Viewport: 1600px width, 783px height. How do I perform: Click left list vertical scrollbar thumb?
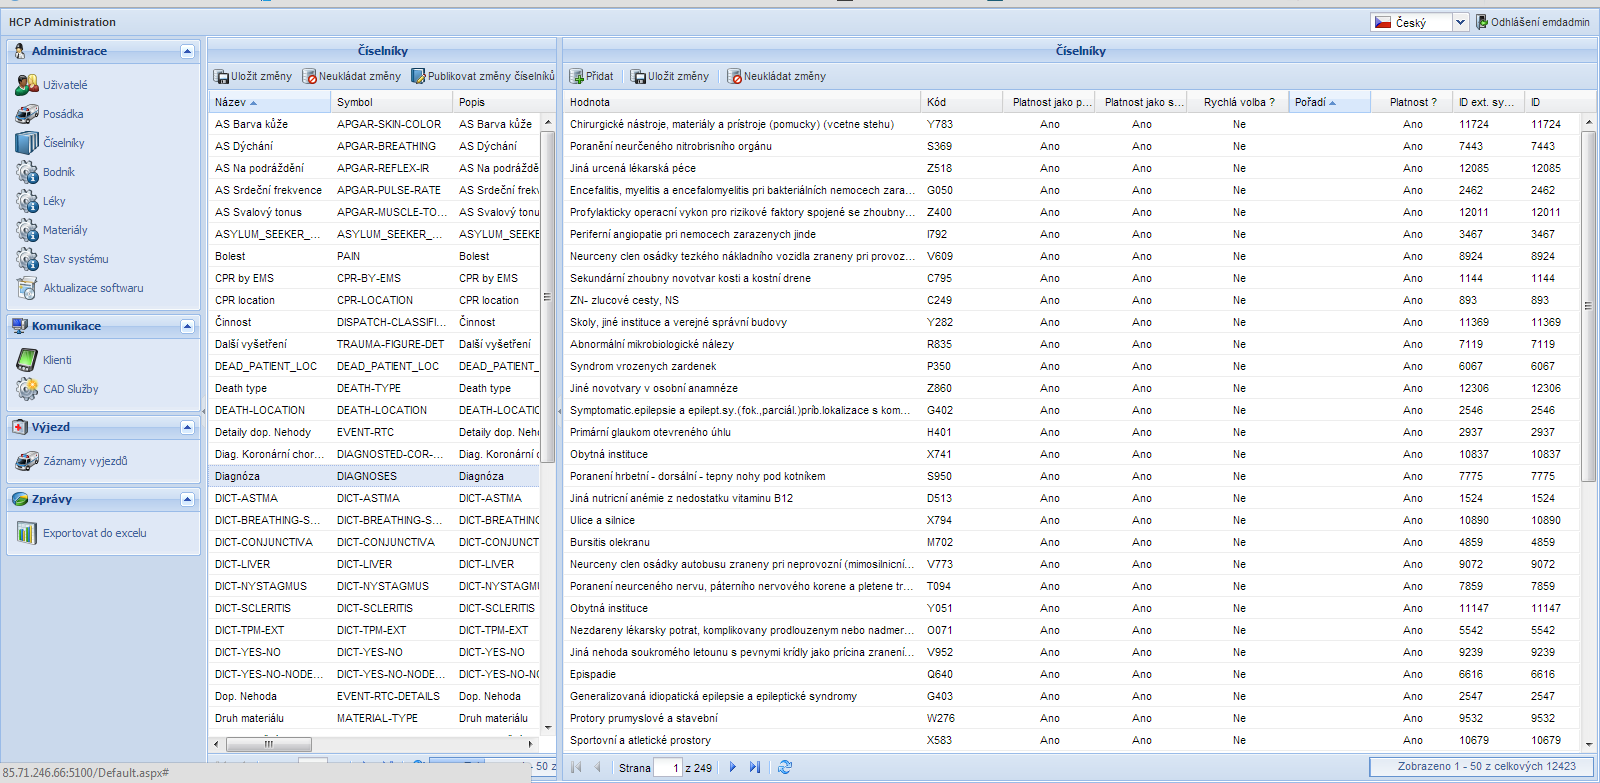(x=547, y=296)
